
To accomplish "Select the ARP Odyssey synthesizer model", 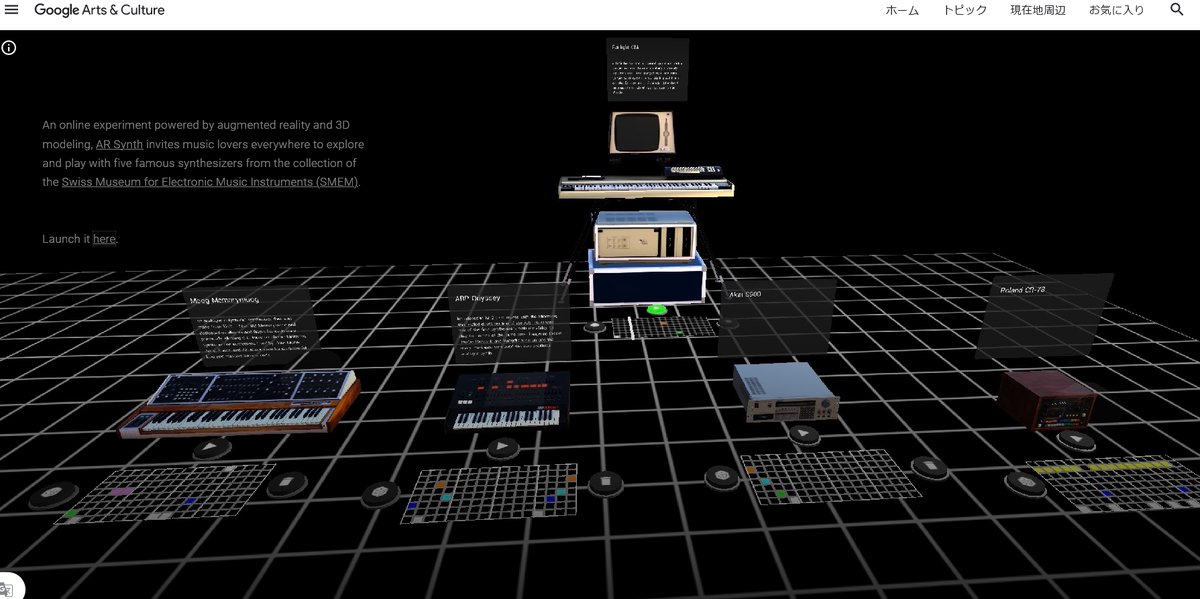I will [x=507, y=400].
